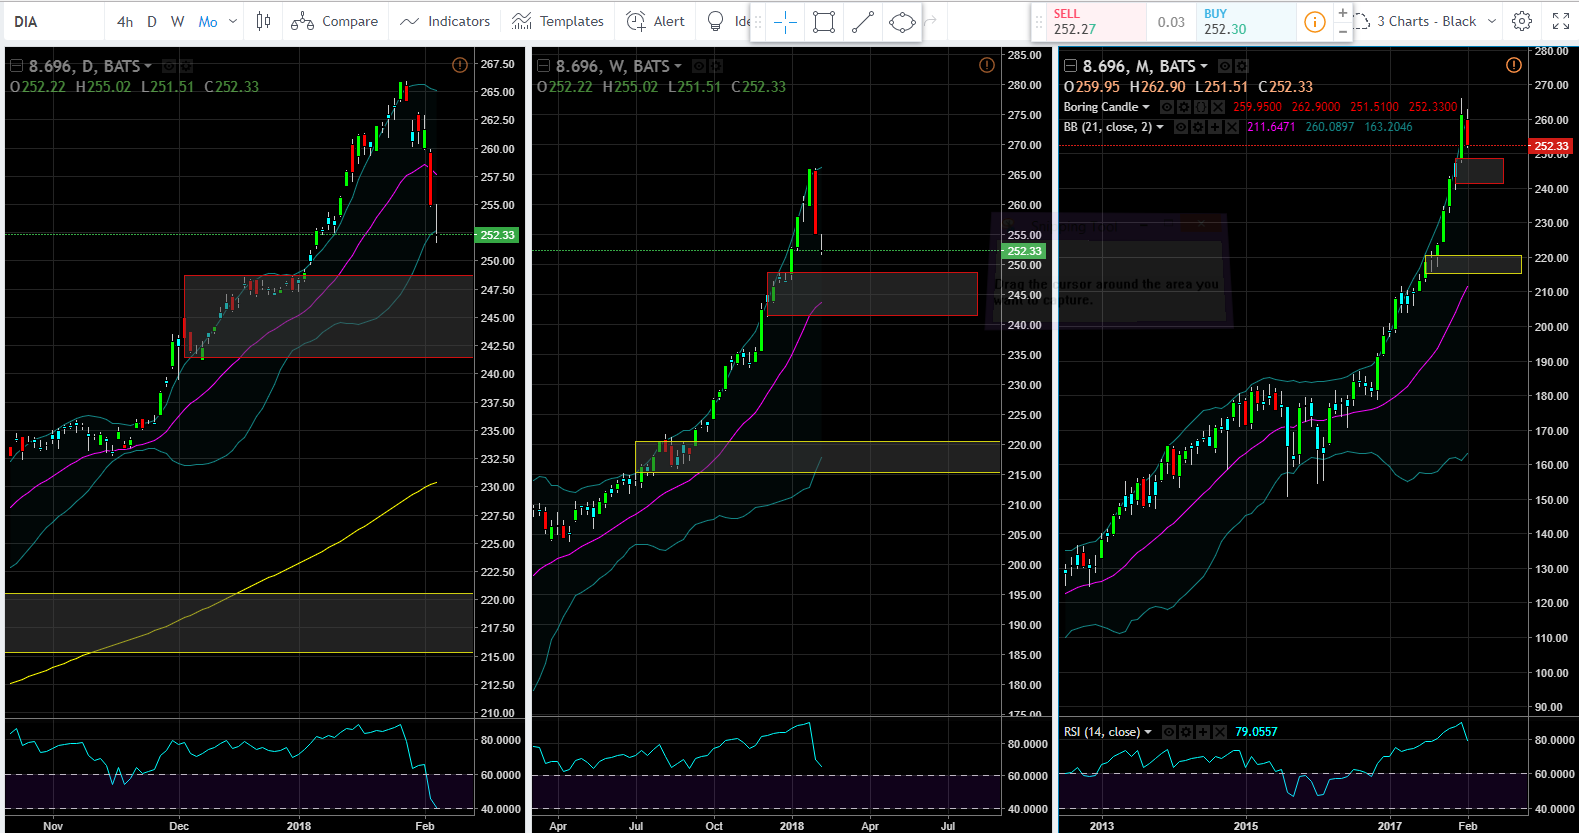Viewport: 1579px width, 833px height.
Task: Open the '8.696, W, BATS' title dropdown
Action: (677, 66)
